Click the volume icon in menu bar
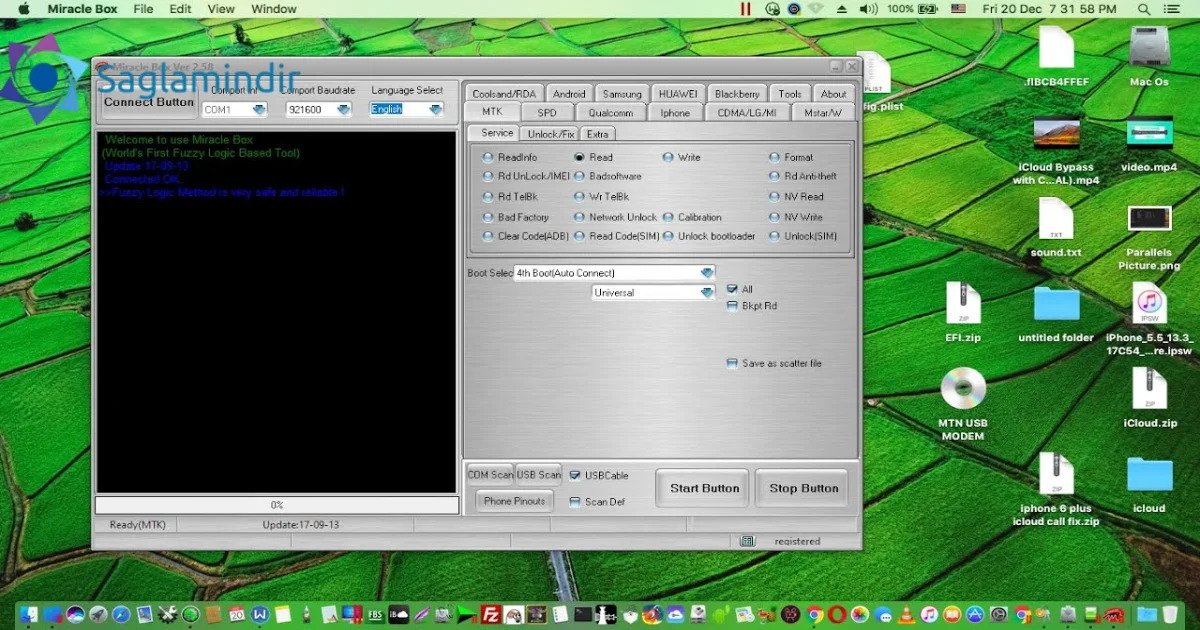1200x630 pixels. point(868,9)
